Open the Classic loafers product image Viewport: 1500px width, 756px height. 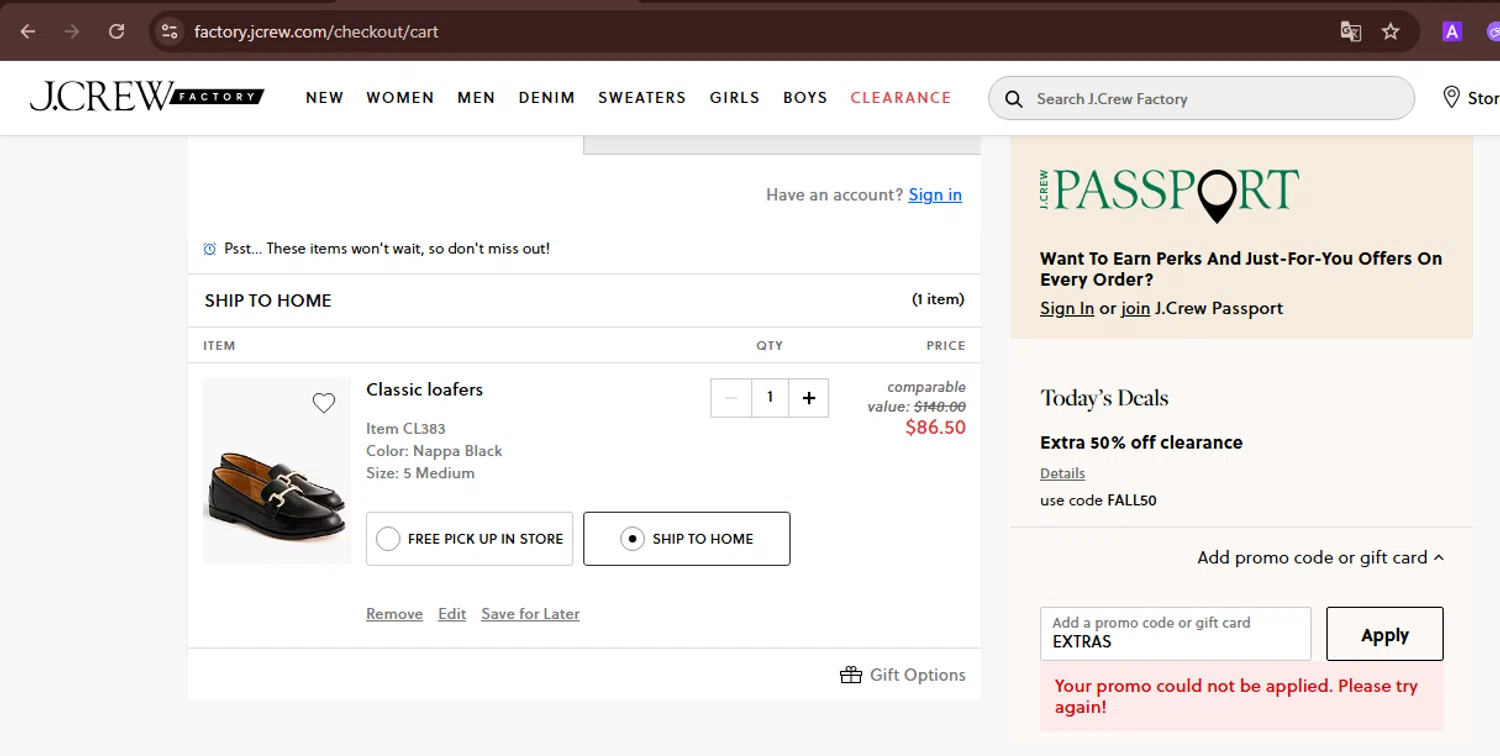click(x=277, y=471)
